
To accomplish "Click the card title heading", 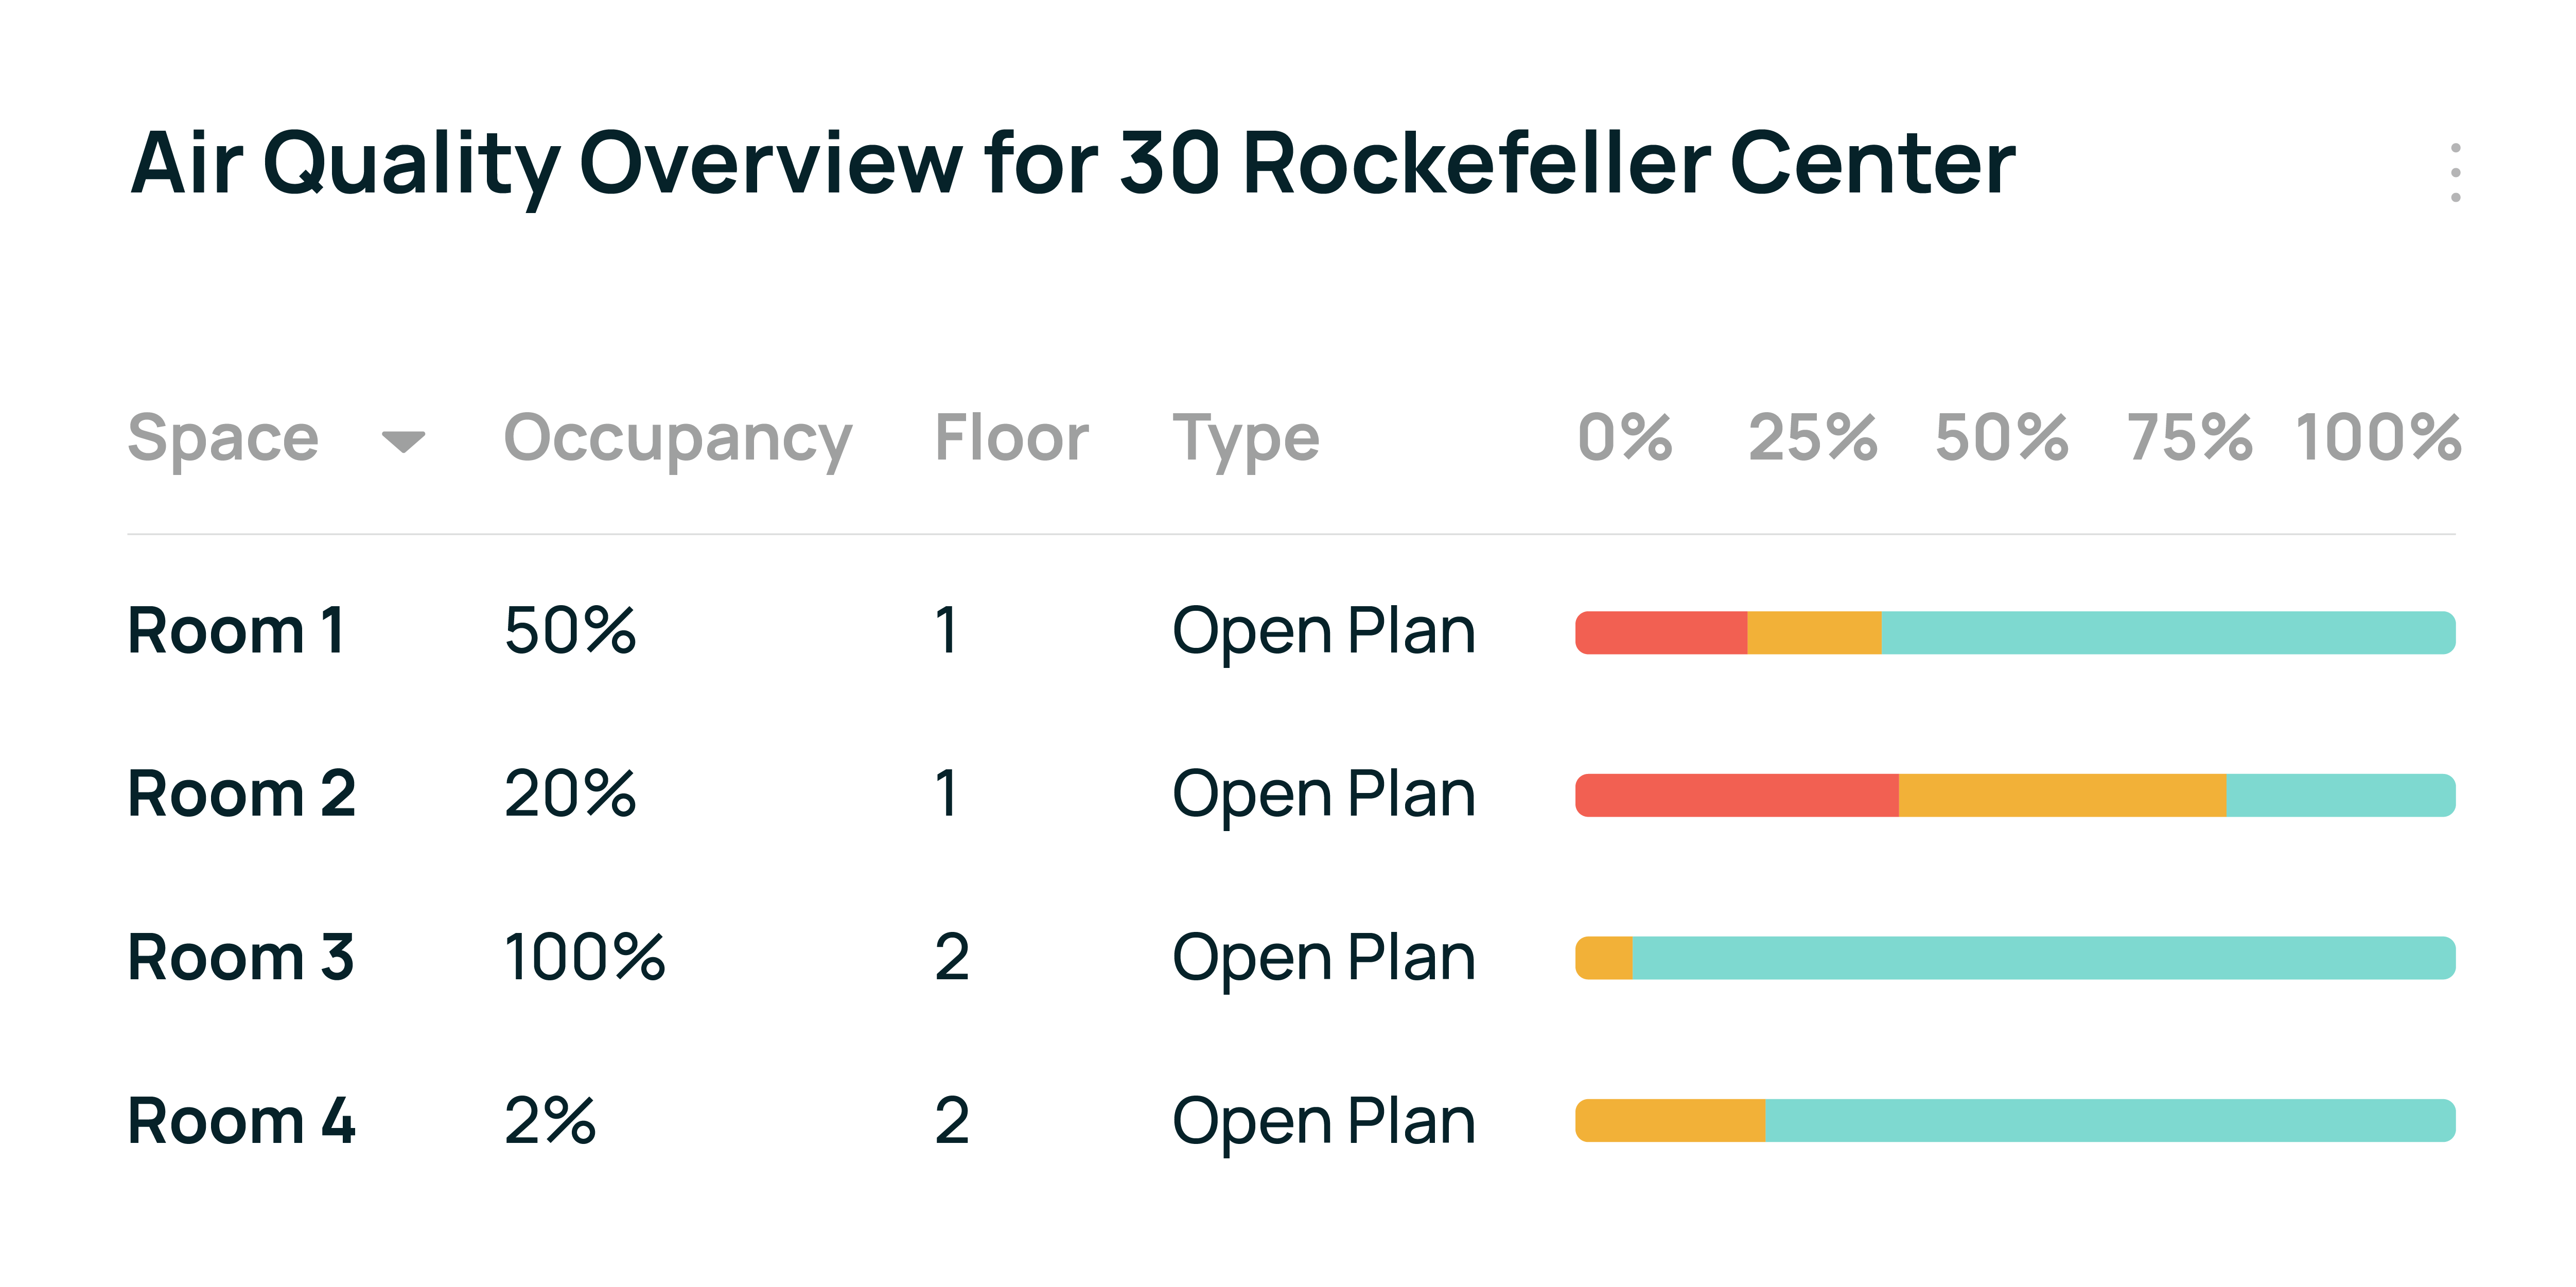I will 1072,163.
